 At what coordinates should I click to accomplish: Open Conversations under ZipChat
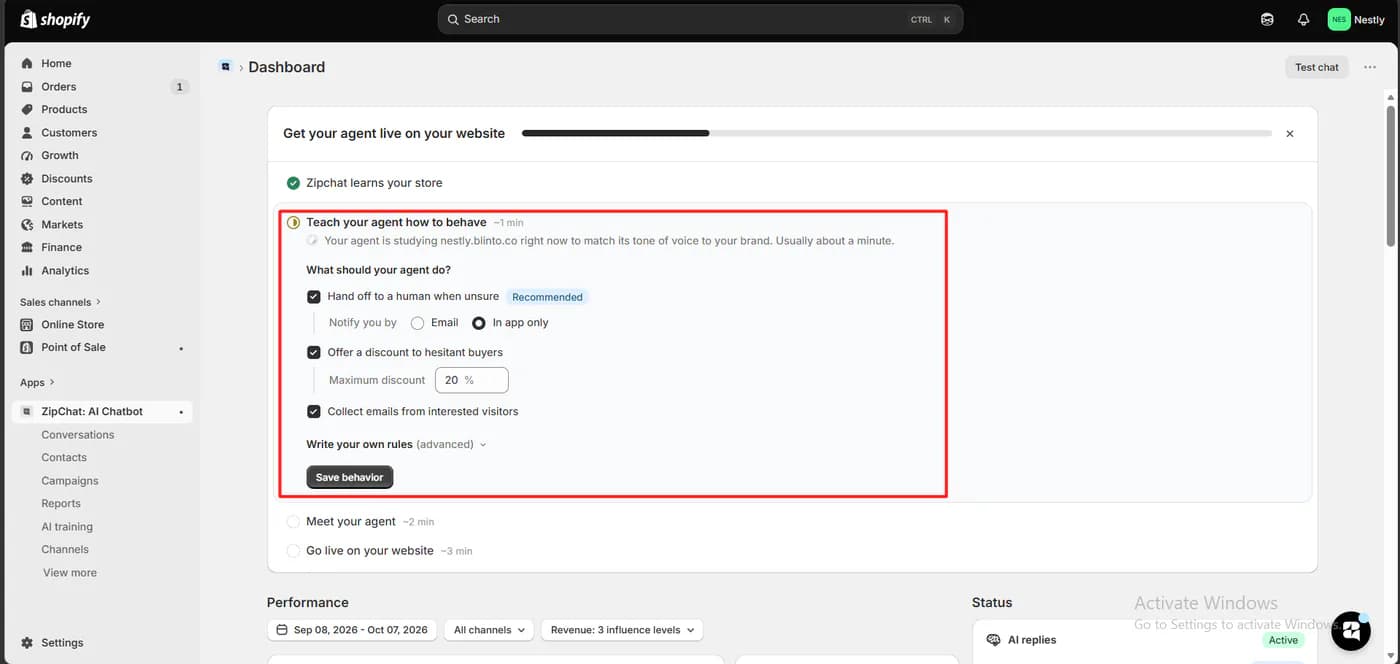pos(78,435)
